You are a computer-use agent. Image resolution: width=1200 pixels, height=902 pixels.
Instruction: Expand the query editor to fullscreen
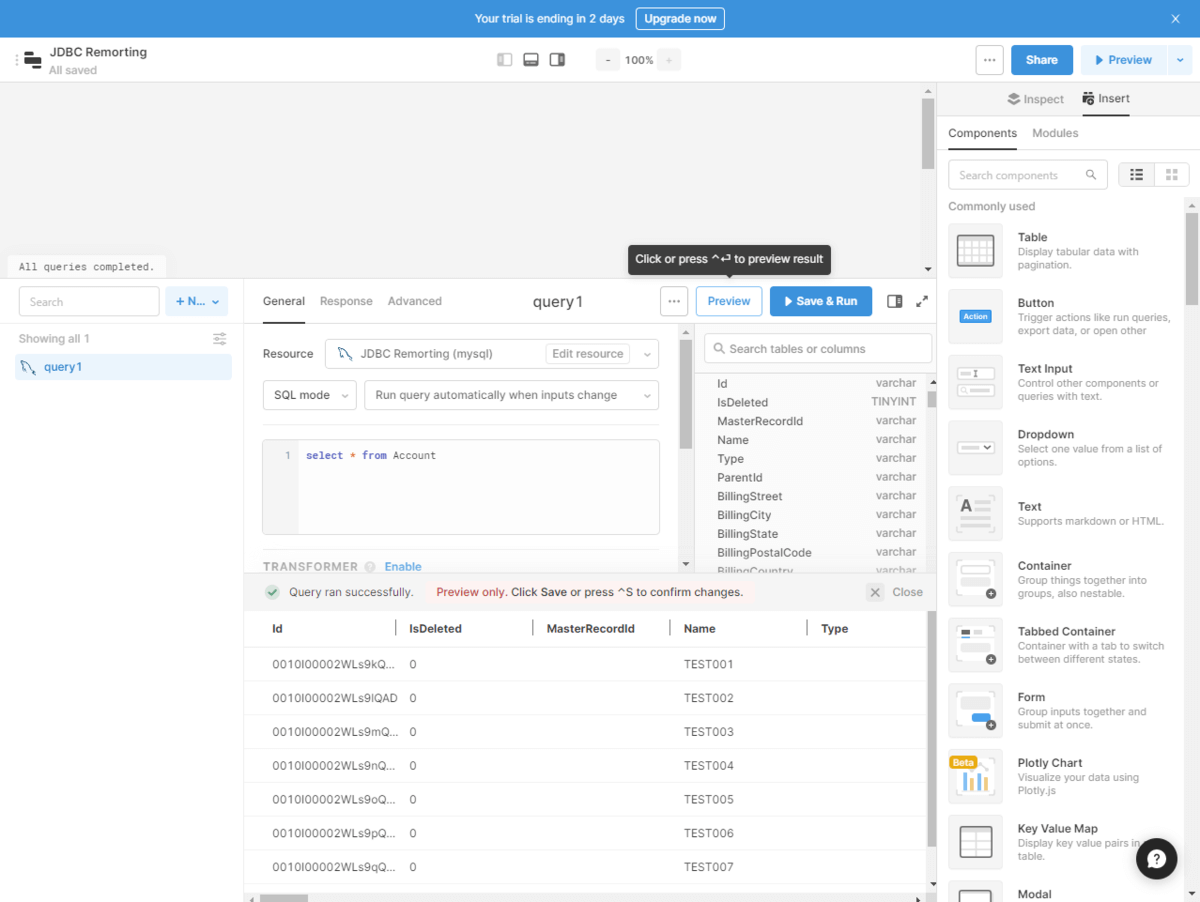click(x=922, y=301)
